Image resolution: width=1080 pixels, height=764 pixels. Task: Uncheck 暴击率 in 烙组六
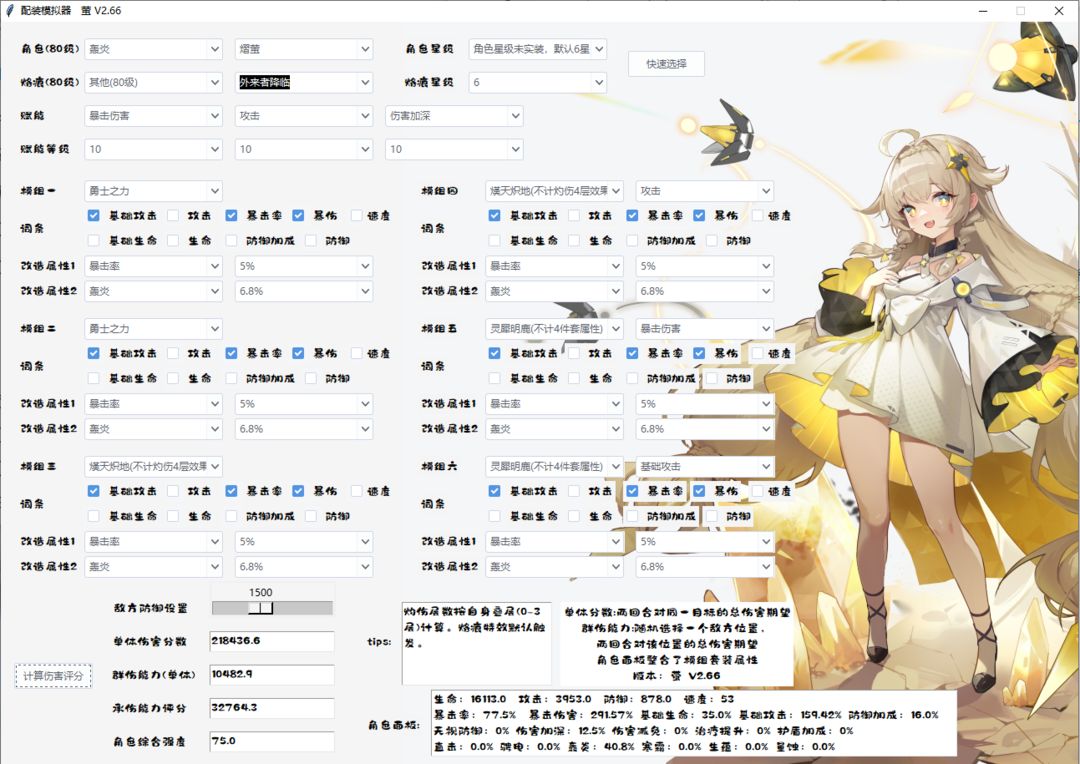(x=632, y=491)
